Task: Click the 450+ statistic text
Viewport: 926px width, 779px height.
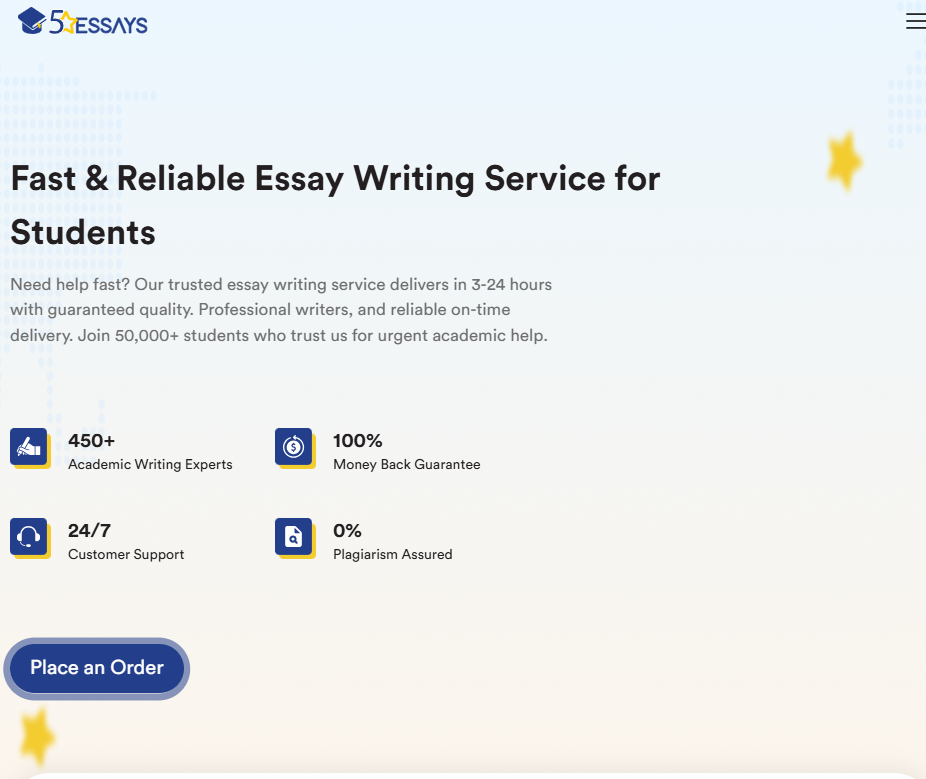Action: [x=92, y=440]
